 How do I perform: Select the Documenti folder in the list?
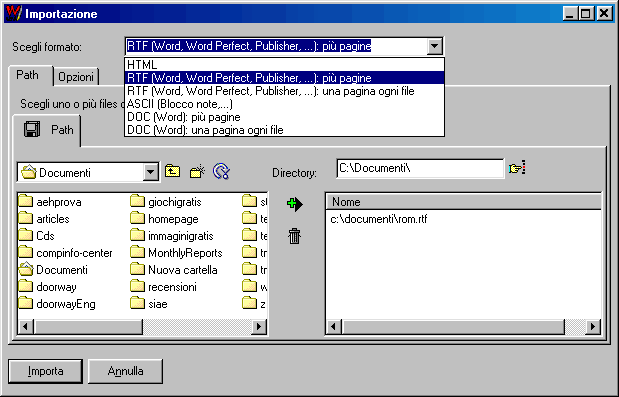(53, 270)
